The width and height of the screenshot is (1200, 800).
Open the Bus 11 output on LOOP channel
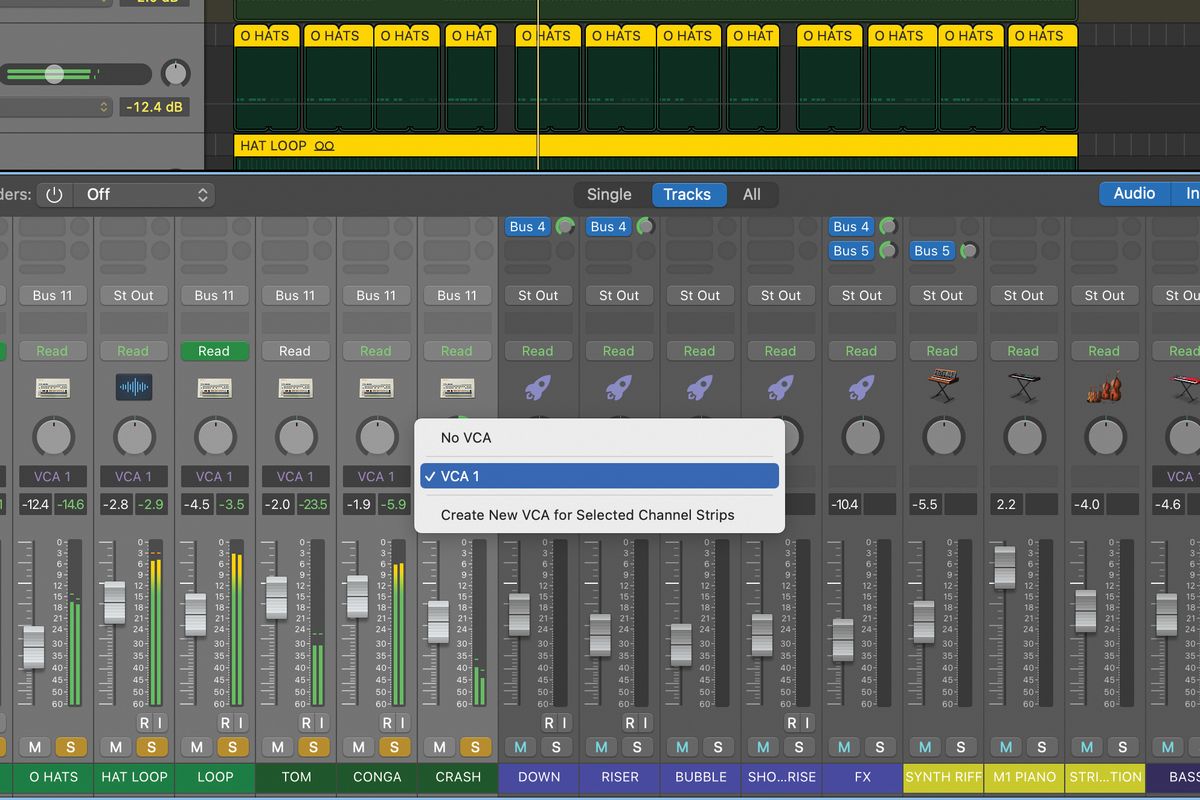214,295
